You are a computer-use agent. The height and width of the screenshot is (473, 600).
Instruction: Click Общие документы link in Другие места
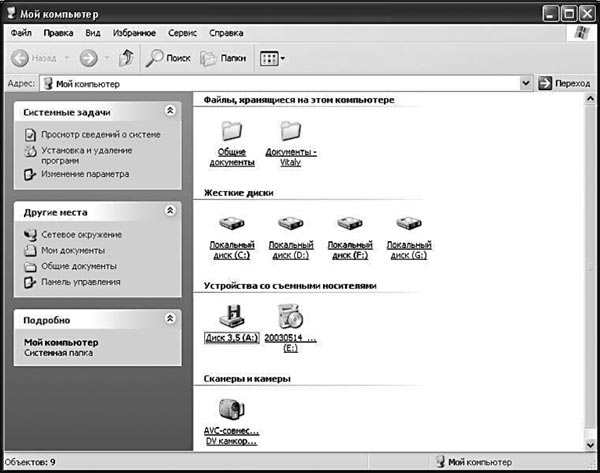pyautogui.click(x=79, y=266)
